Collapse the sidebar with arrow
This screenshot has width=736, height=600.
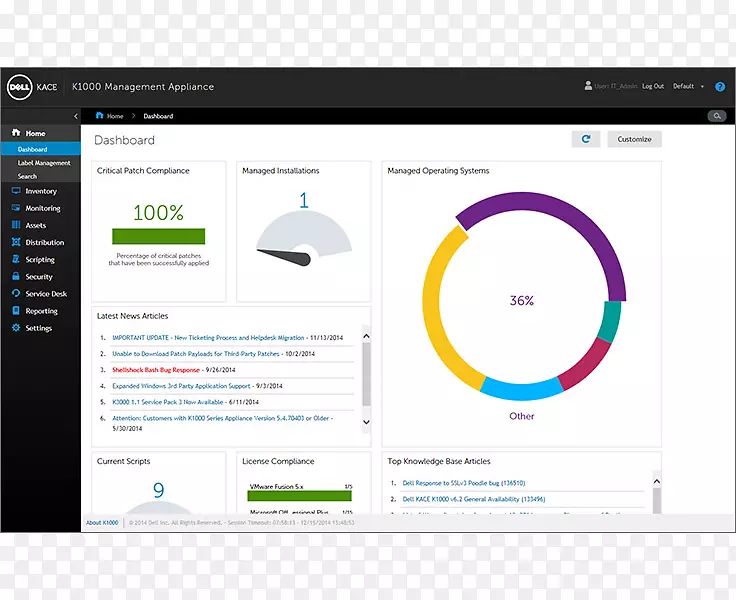(76, 116)
